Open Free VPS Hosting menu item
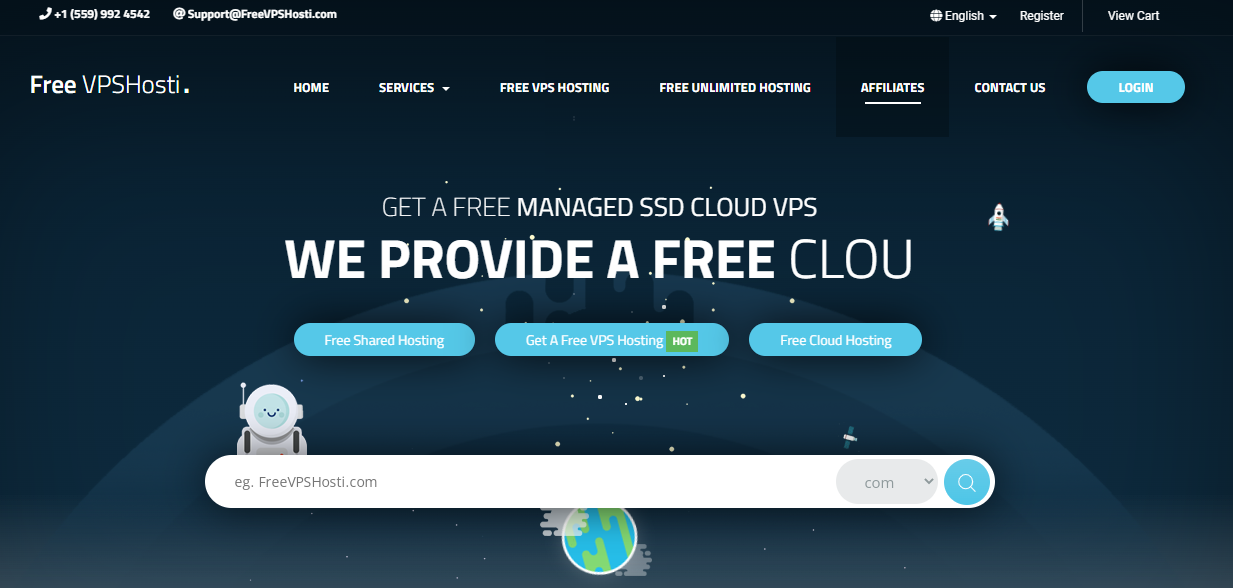 click(554, 88)
